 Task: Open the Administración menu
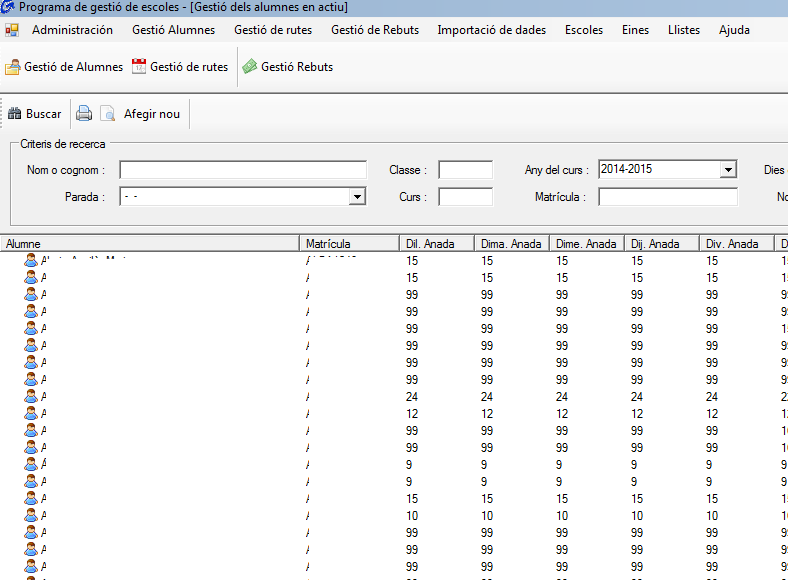tap(72, 30)
